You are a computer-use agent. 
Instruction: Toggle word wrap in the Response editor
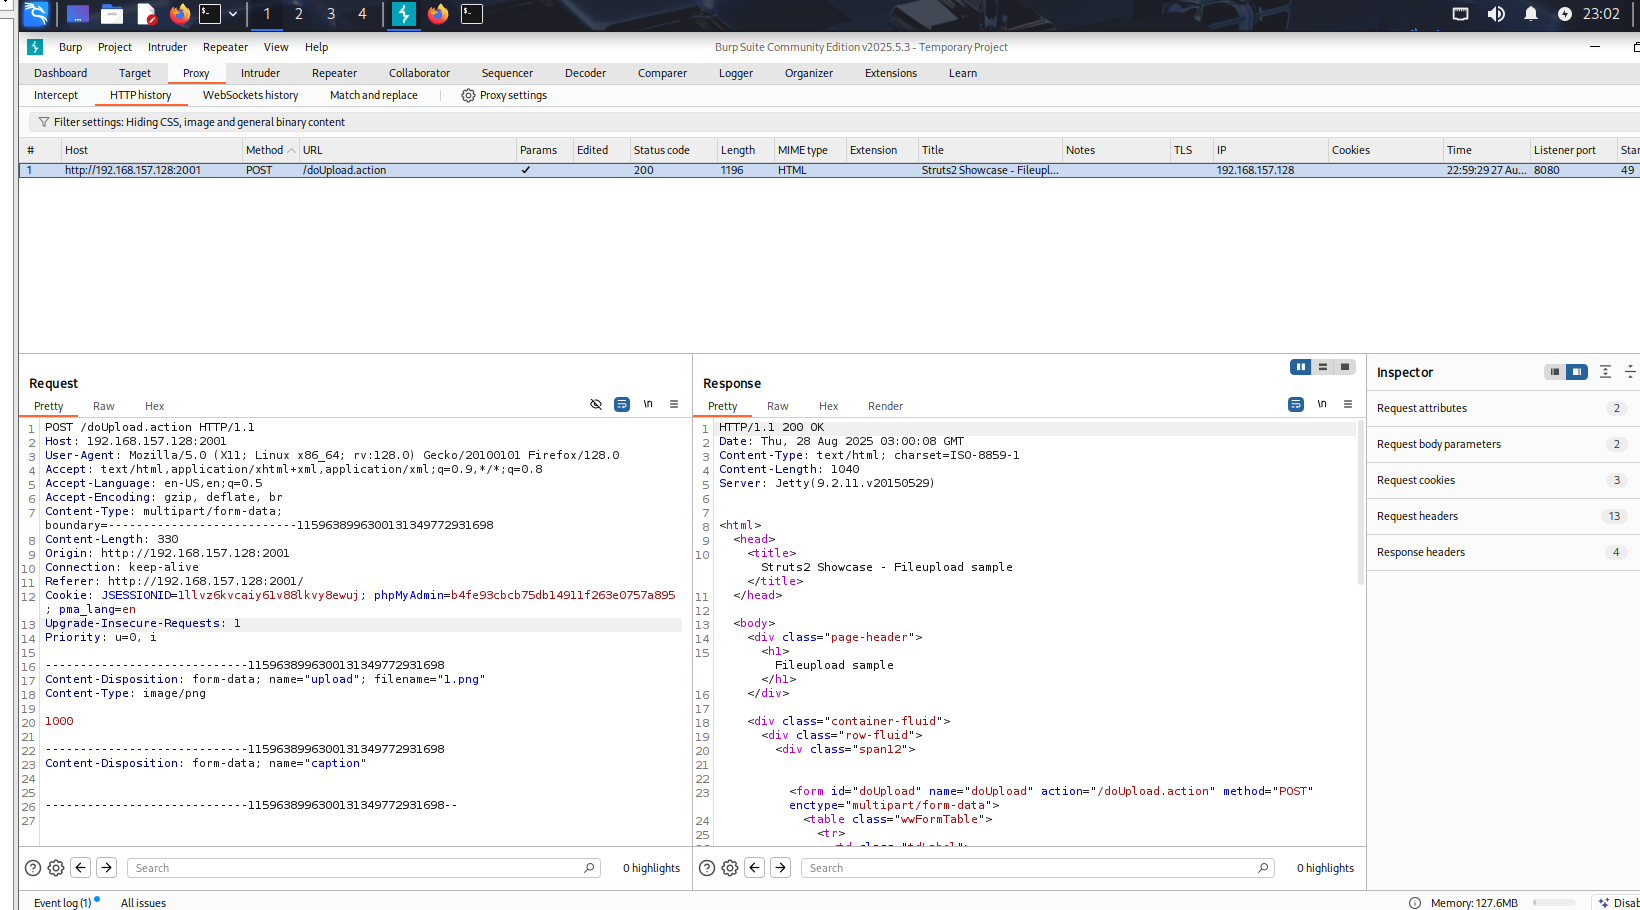[1296, 404]
